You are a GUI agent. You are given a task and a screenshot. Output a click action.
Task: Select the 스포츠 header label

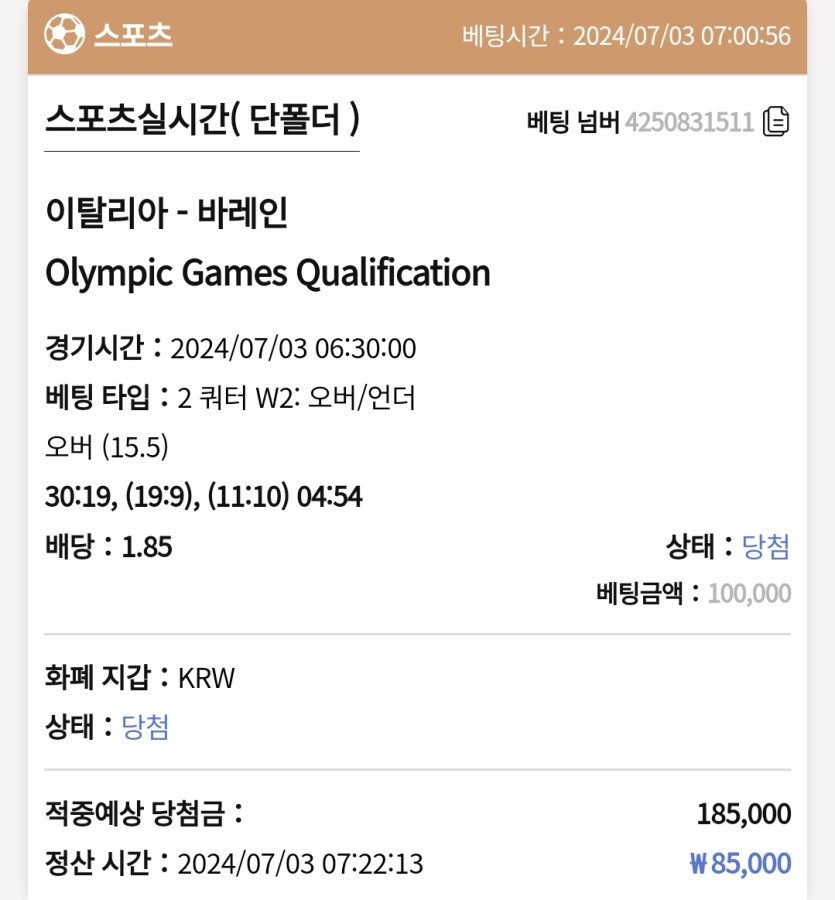pos(133,35)
